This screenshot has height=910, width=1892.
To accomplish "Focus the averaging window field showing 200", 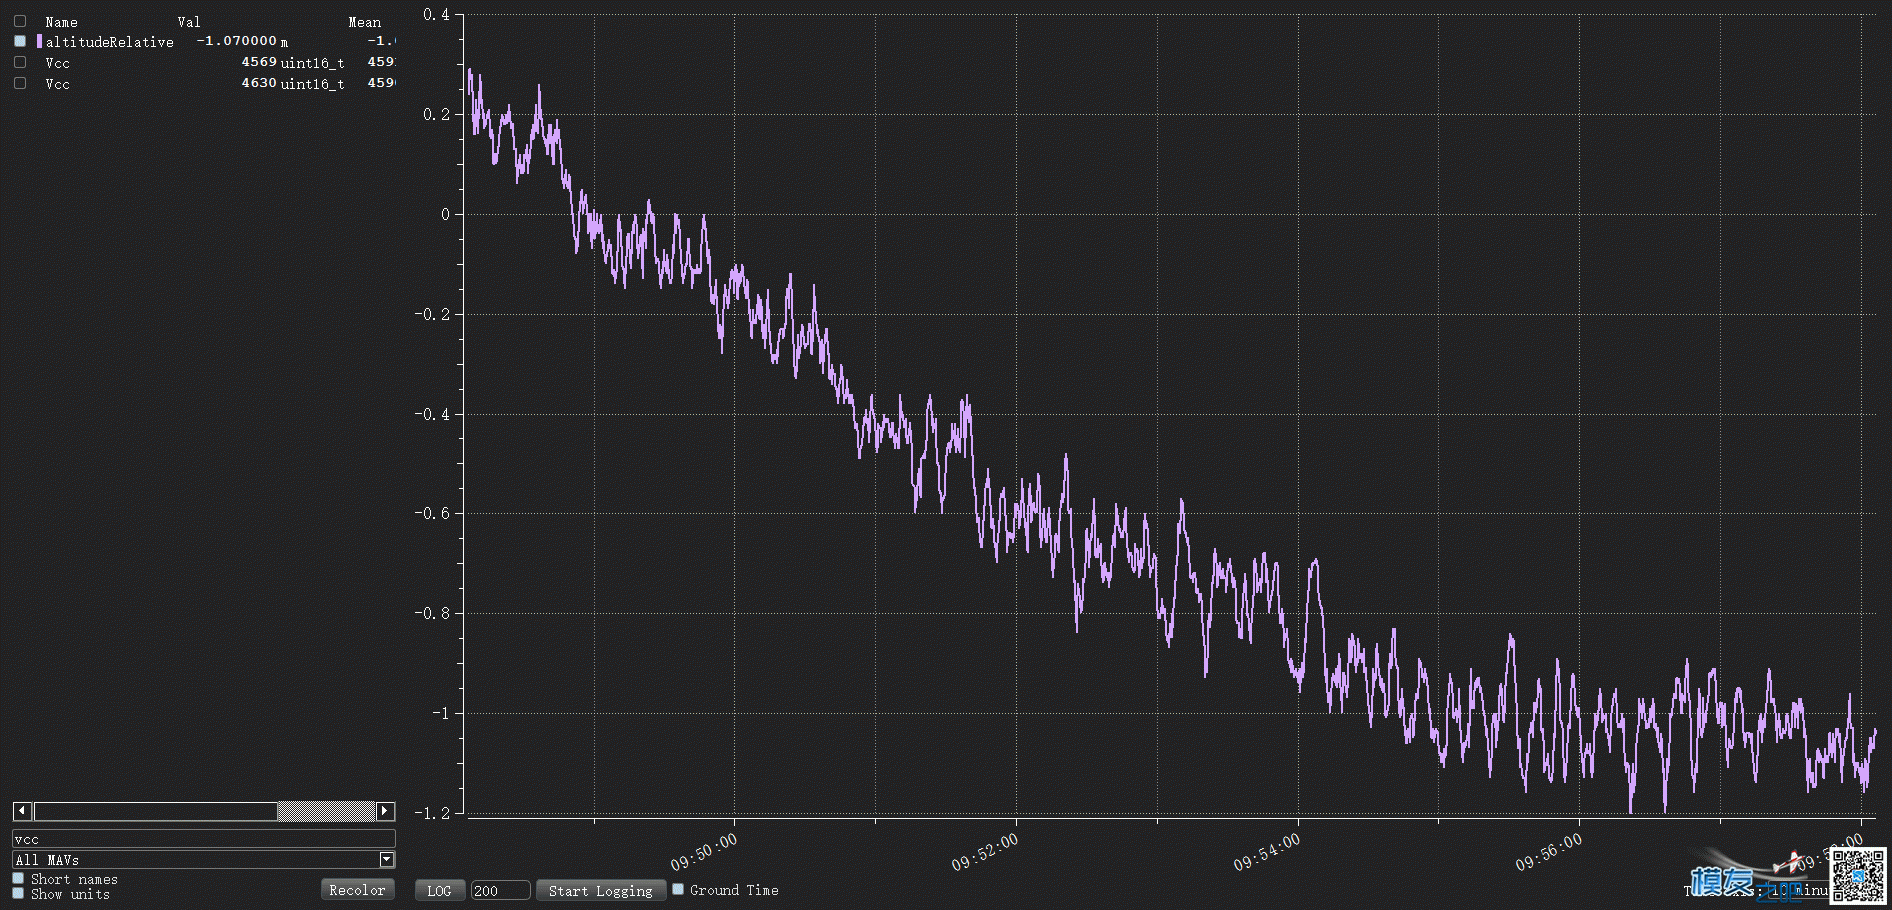I will [x=500, y=891].
